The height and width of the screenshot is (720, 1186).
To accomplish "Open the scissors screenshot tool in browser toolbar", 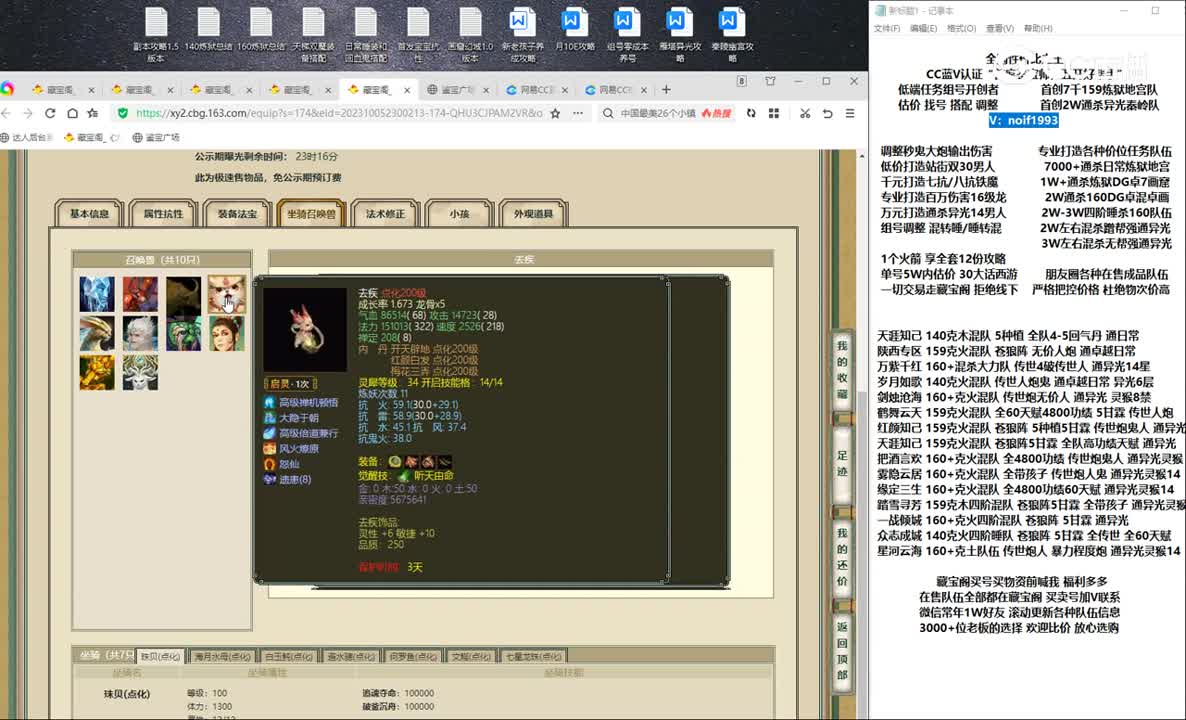I will [x=805, y=113].
